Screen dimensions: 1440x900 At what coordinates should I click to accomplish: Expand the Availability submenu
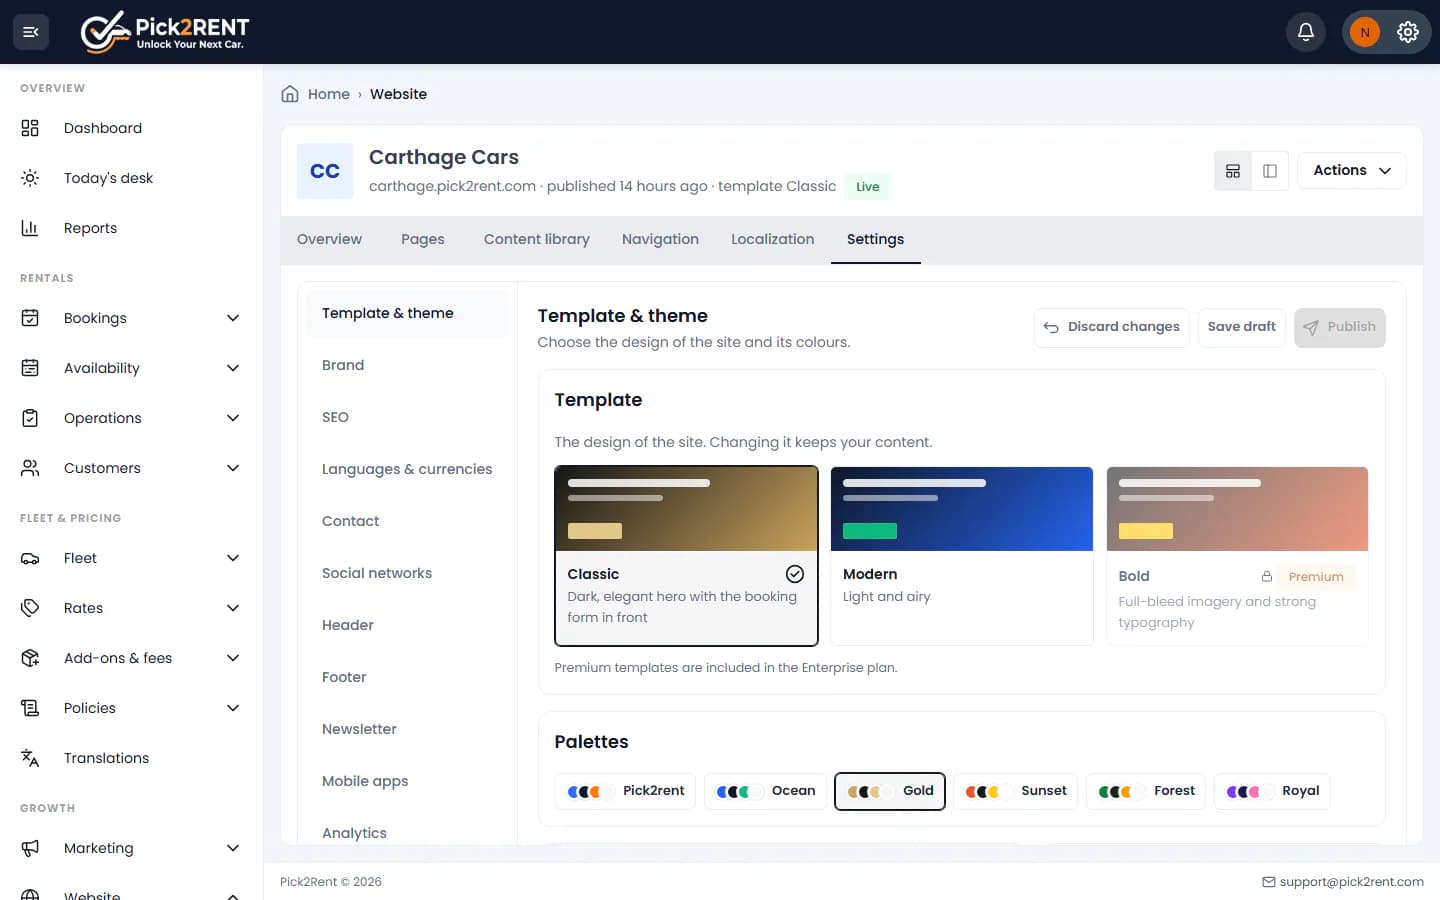tap(233, 368)
